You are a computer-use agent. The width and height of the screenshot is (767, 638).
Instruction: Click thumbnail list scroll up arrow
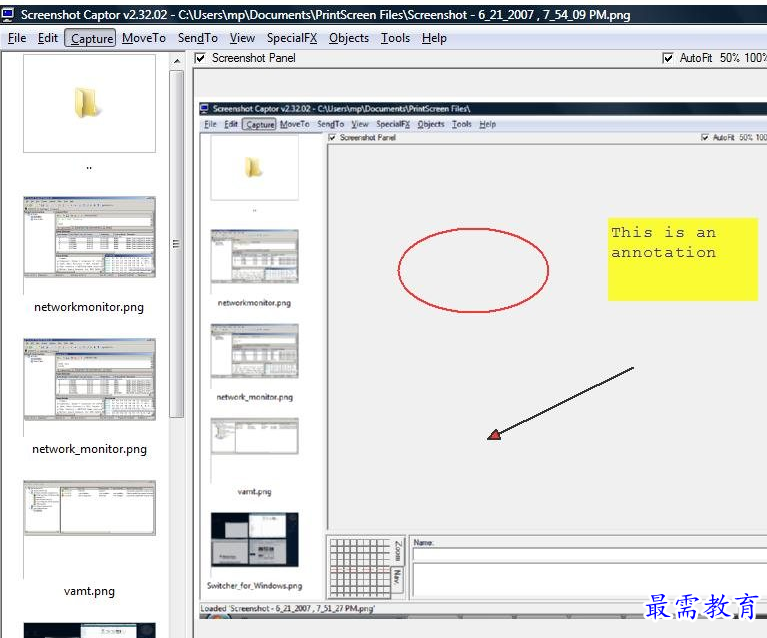point(177,61)
